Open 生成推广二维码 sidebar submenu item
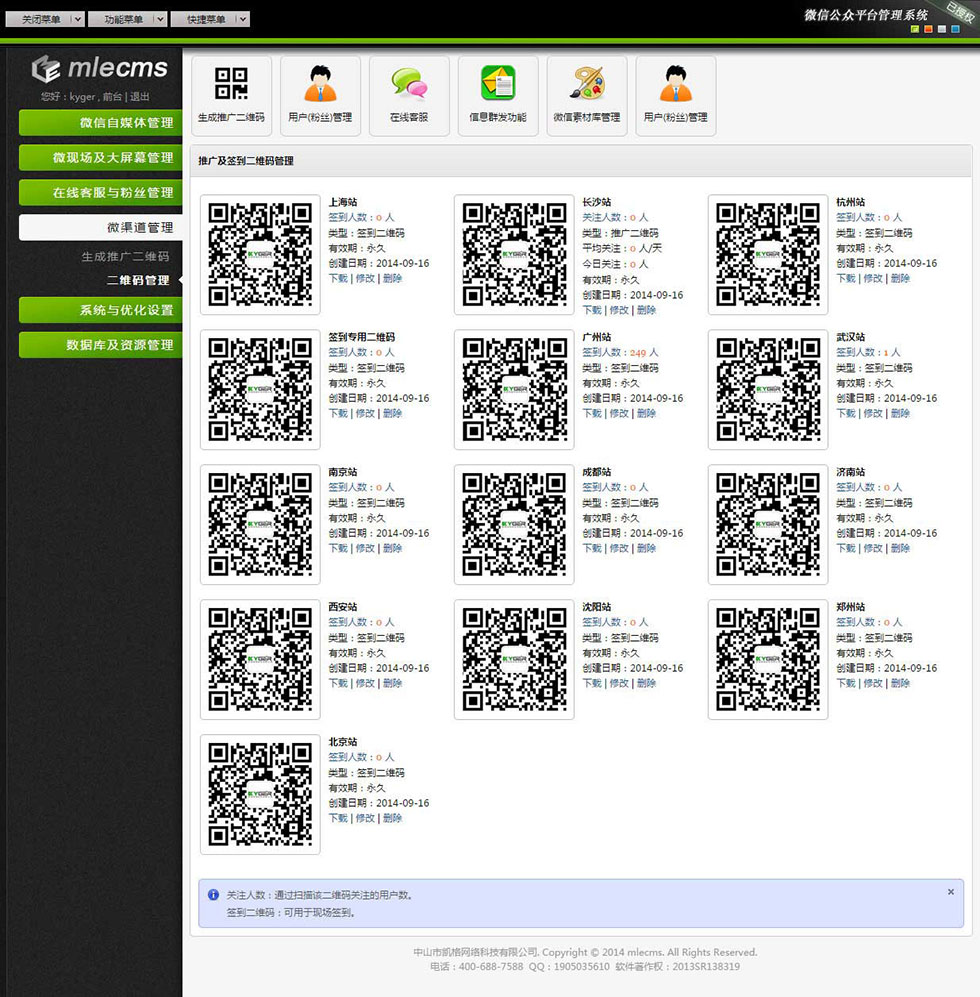Viewport: 980px width, 997px height. coord(125,256)
